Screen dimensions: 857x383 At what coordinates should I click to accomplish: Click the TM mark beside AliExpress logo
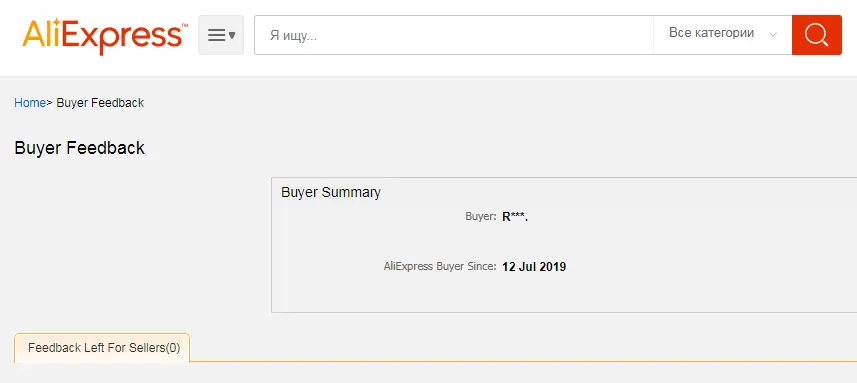[184, 26]
